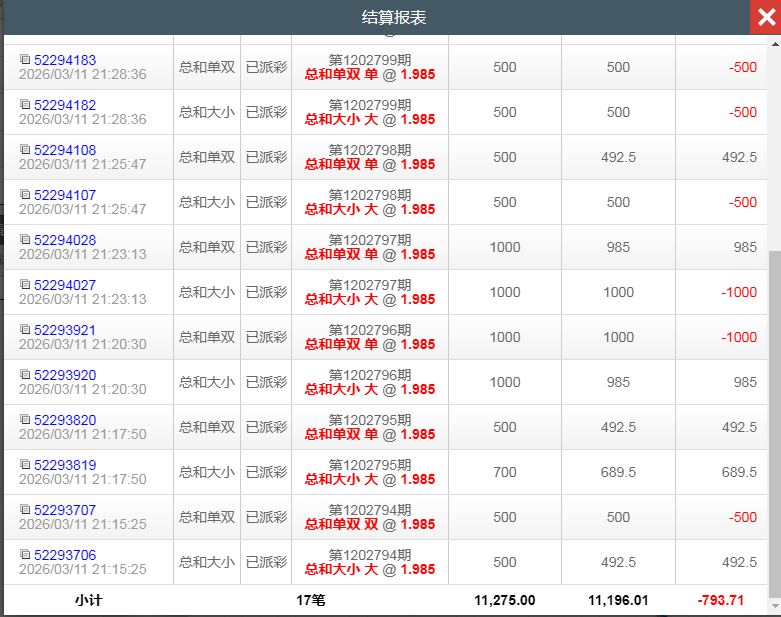
Task: Click subtotal bet amount 11,275.00
Action: (x=505, y=601)
